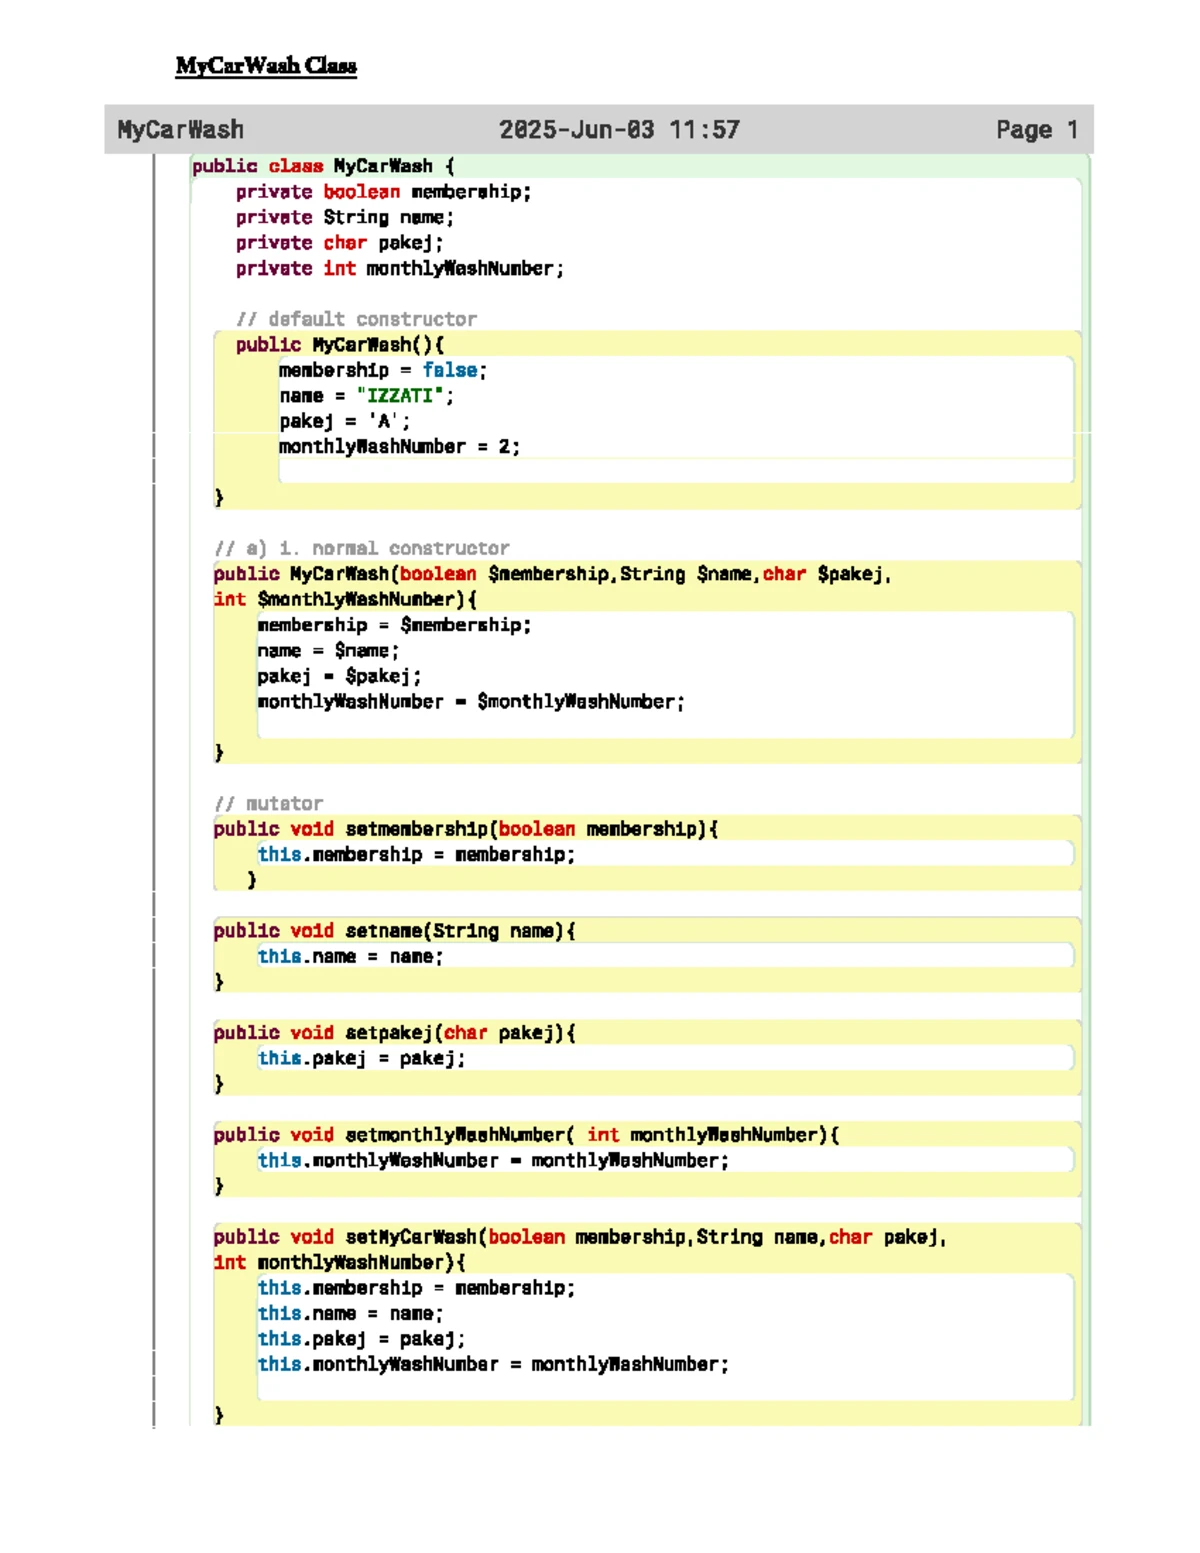
Task: Click 'public MyCarWash(boolean $membership' constructor line
Action: pyautogui.click(x=552, y=574)
